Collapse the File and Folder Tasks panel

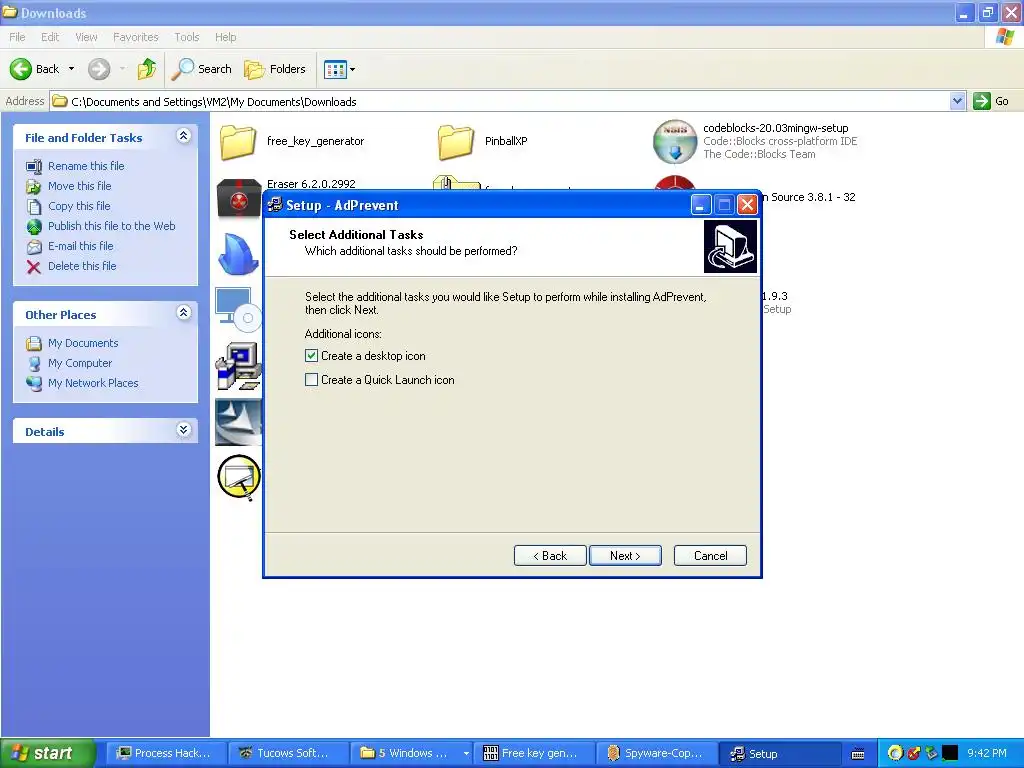click(184, 136)
